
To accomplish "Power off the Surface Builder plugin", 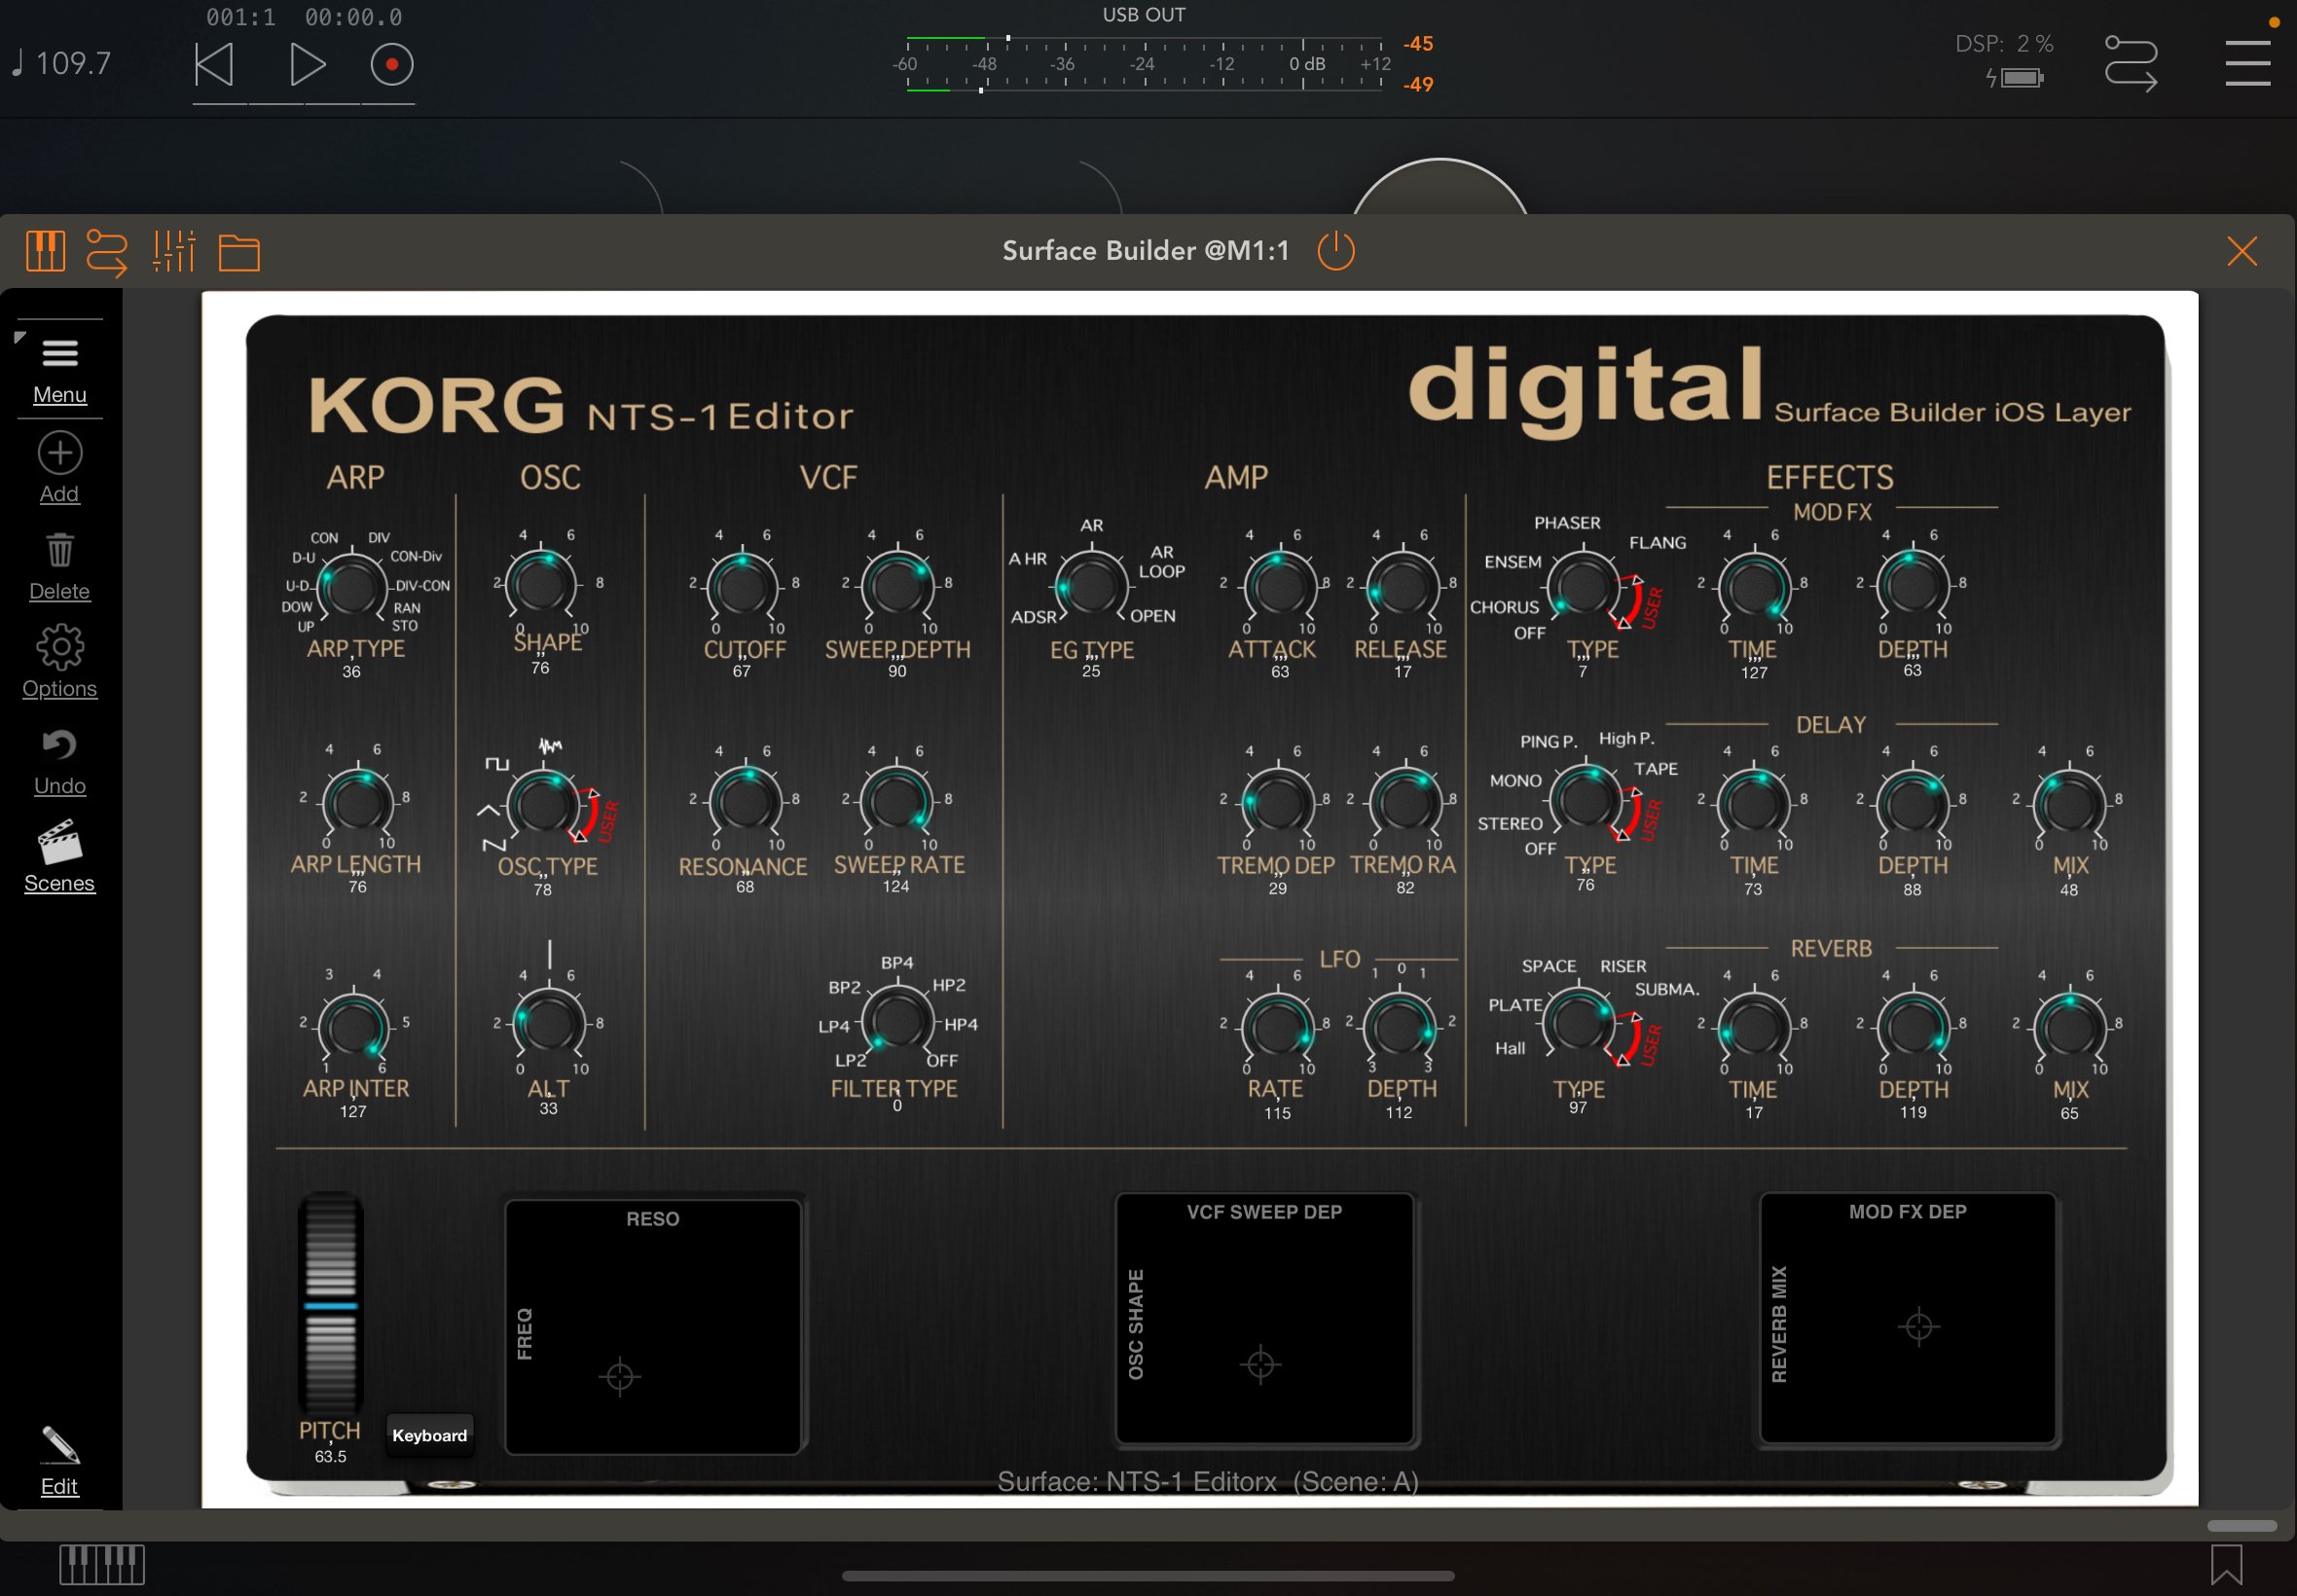I will click(1335, 251).
